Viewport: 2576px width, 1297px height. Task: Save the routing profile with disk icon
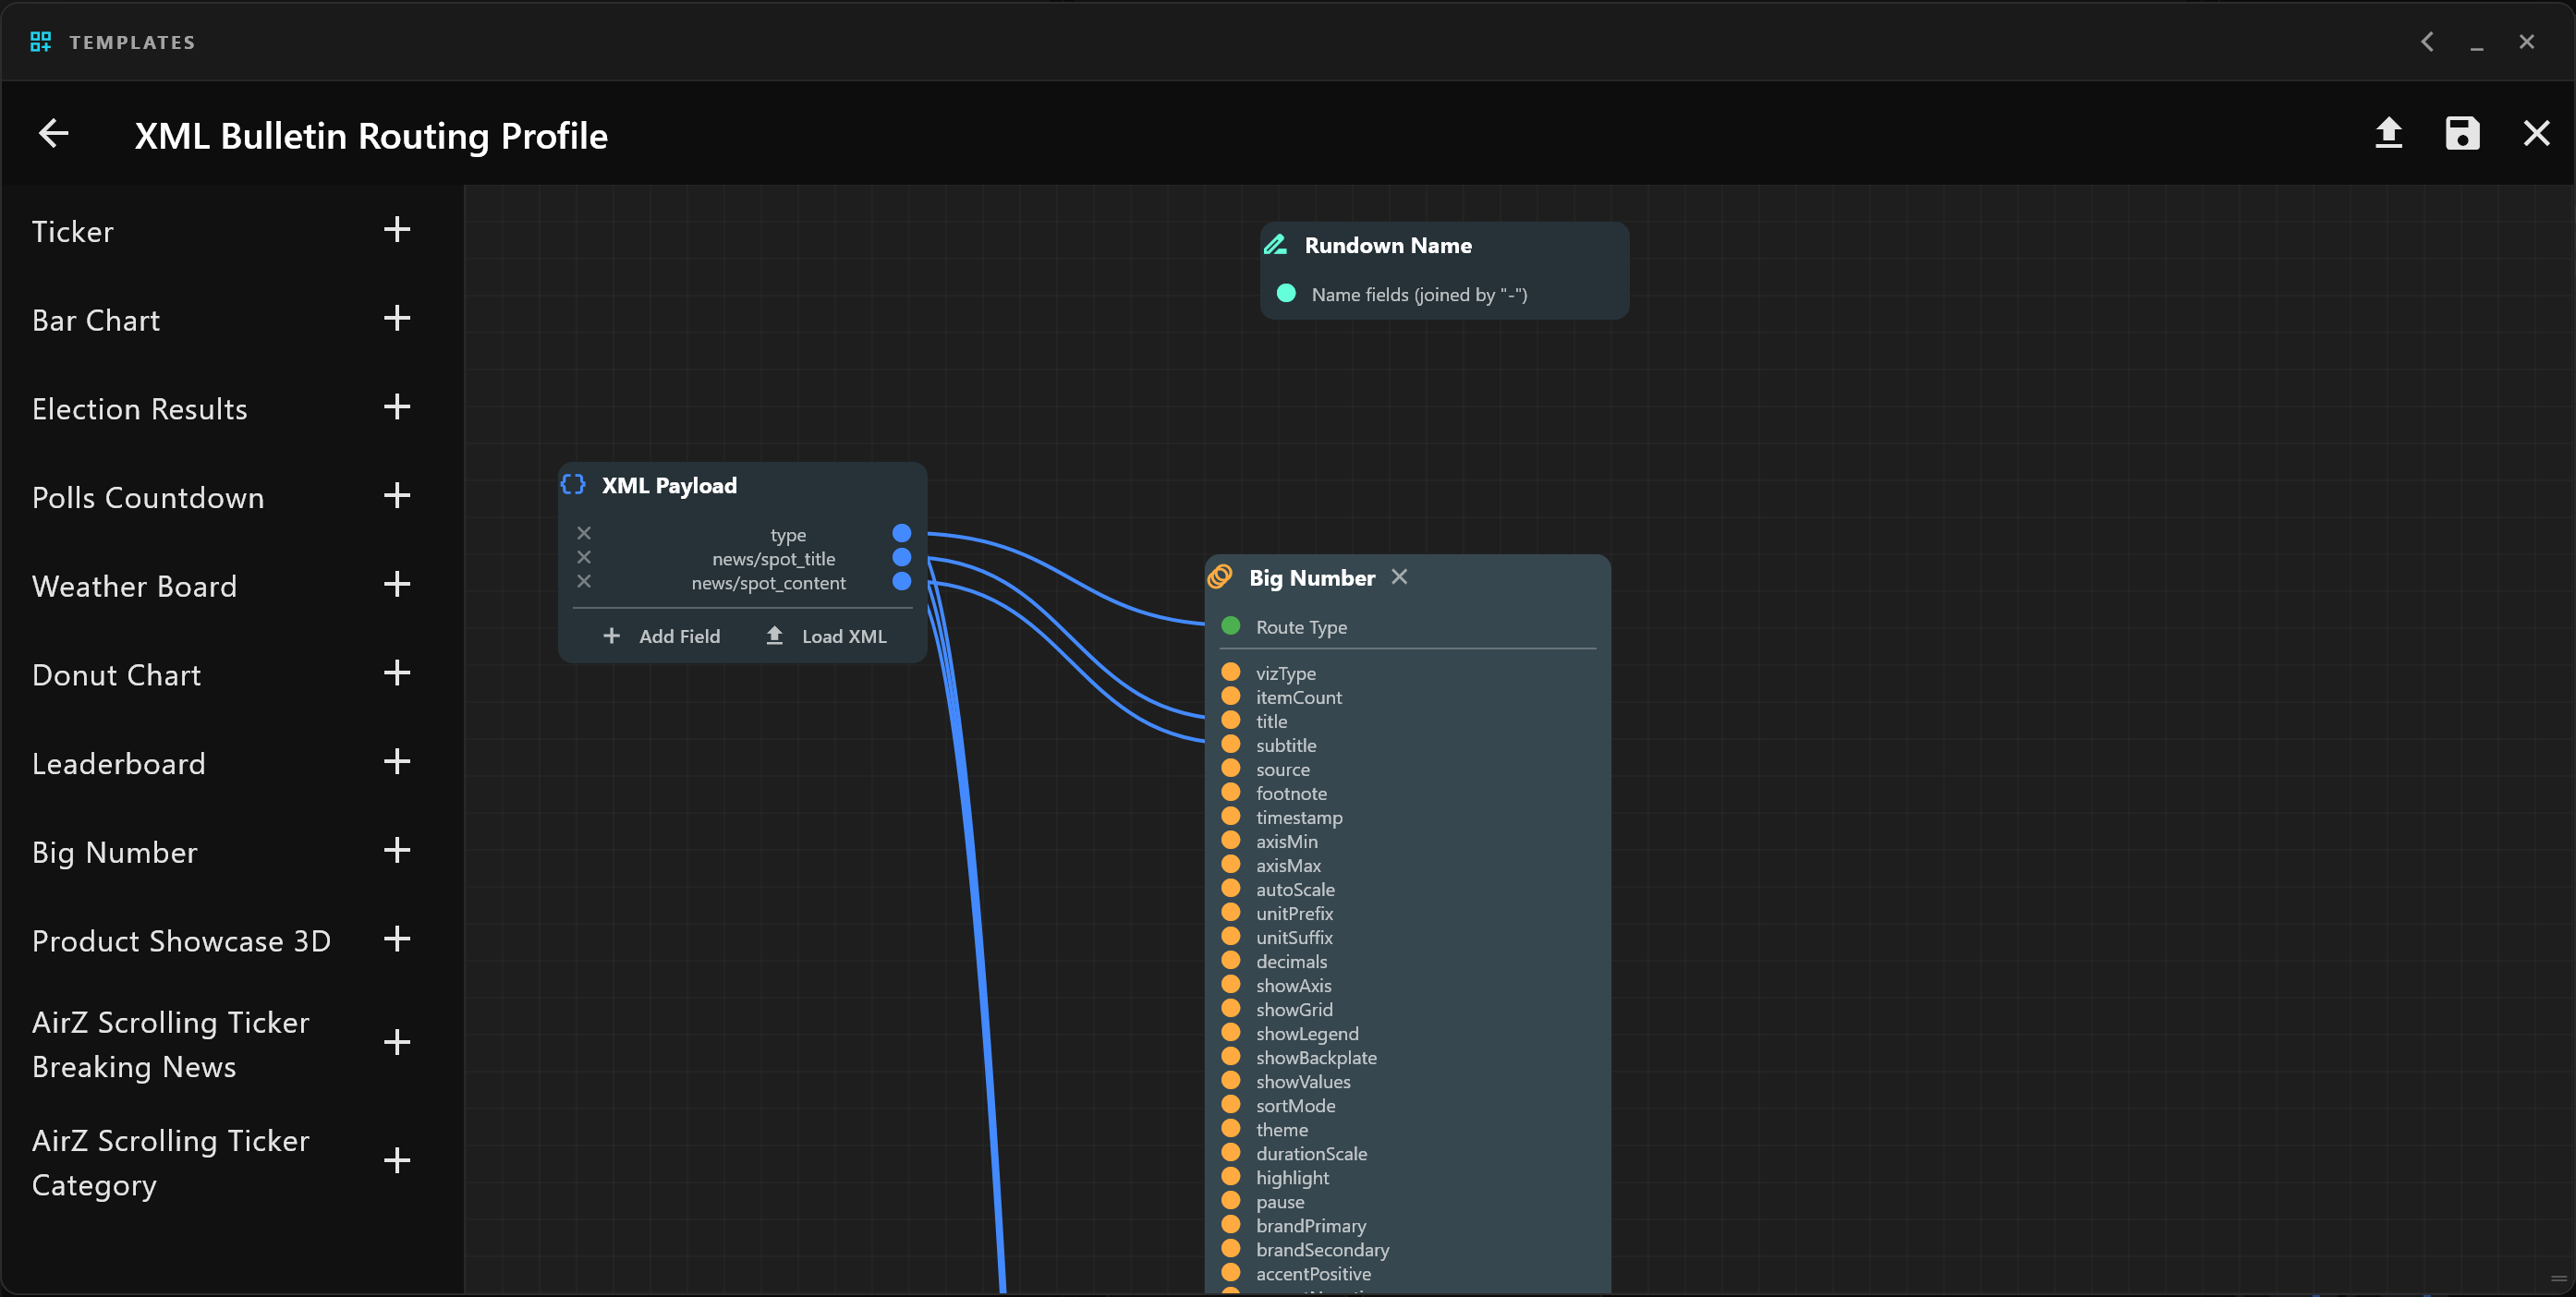coord(2463,133)
